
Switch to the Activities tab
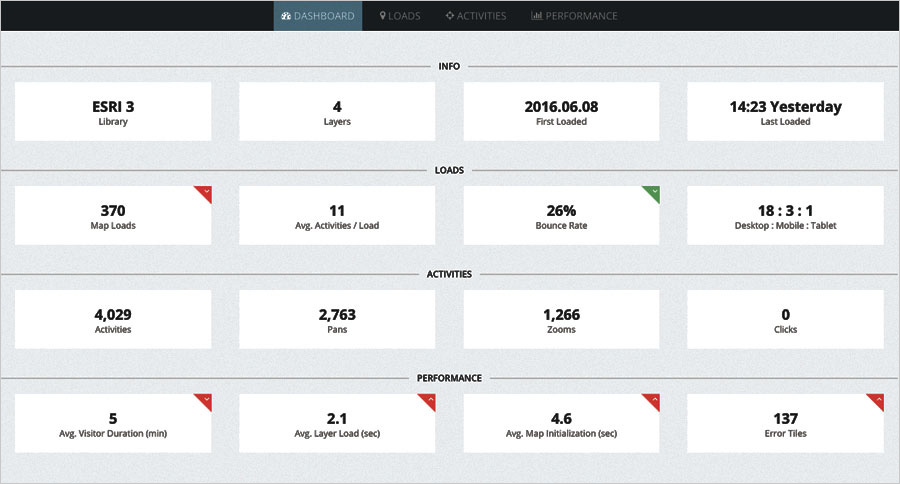[x=476, y=16]
